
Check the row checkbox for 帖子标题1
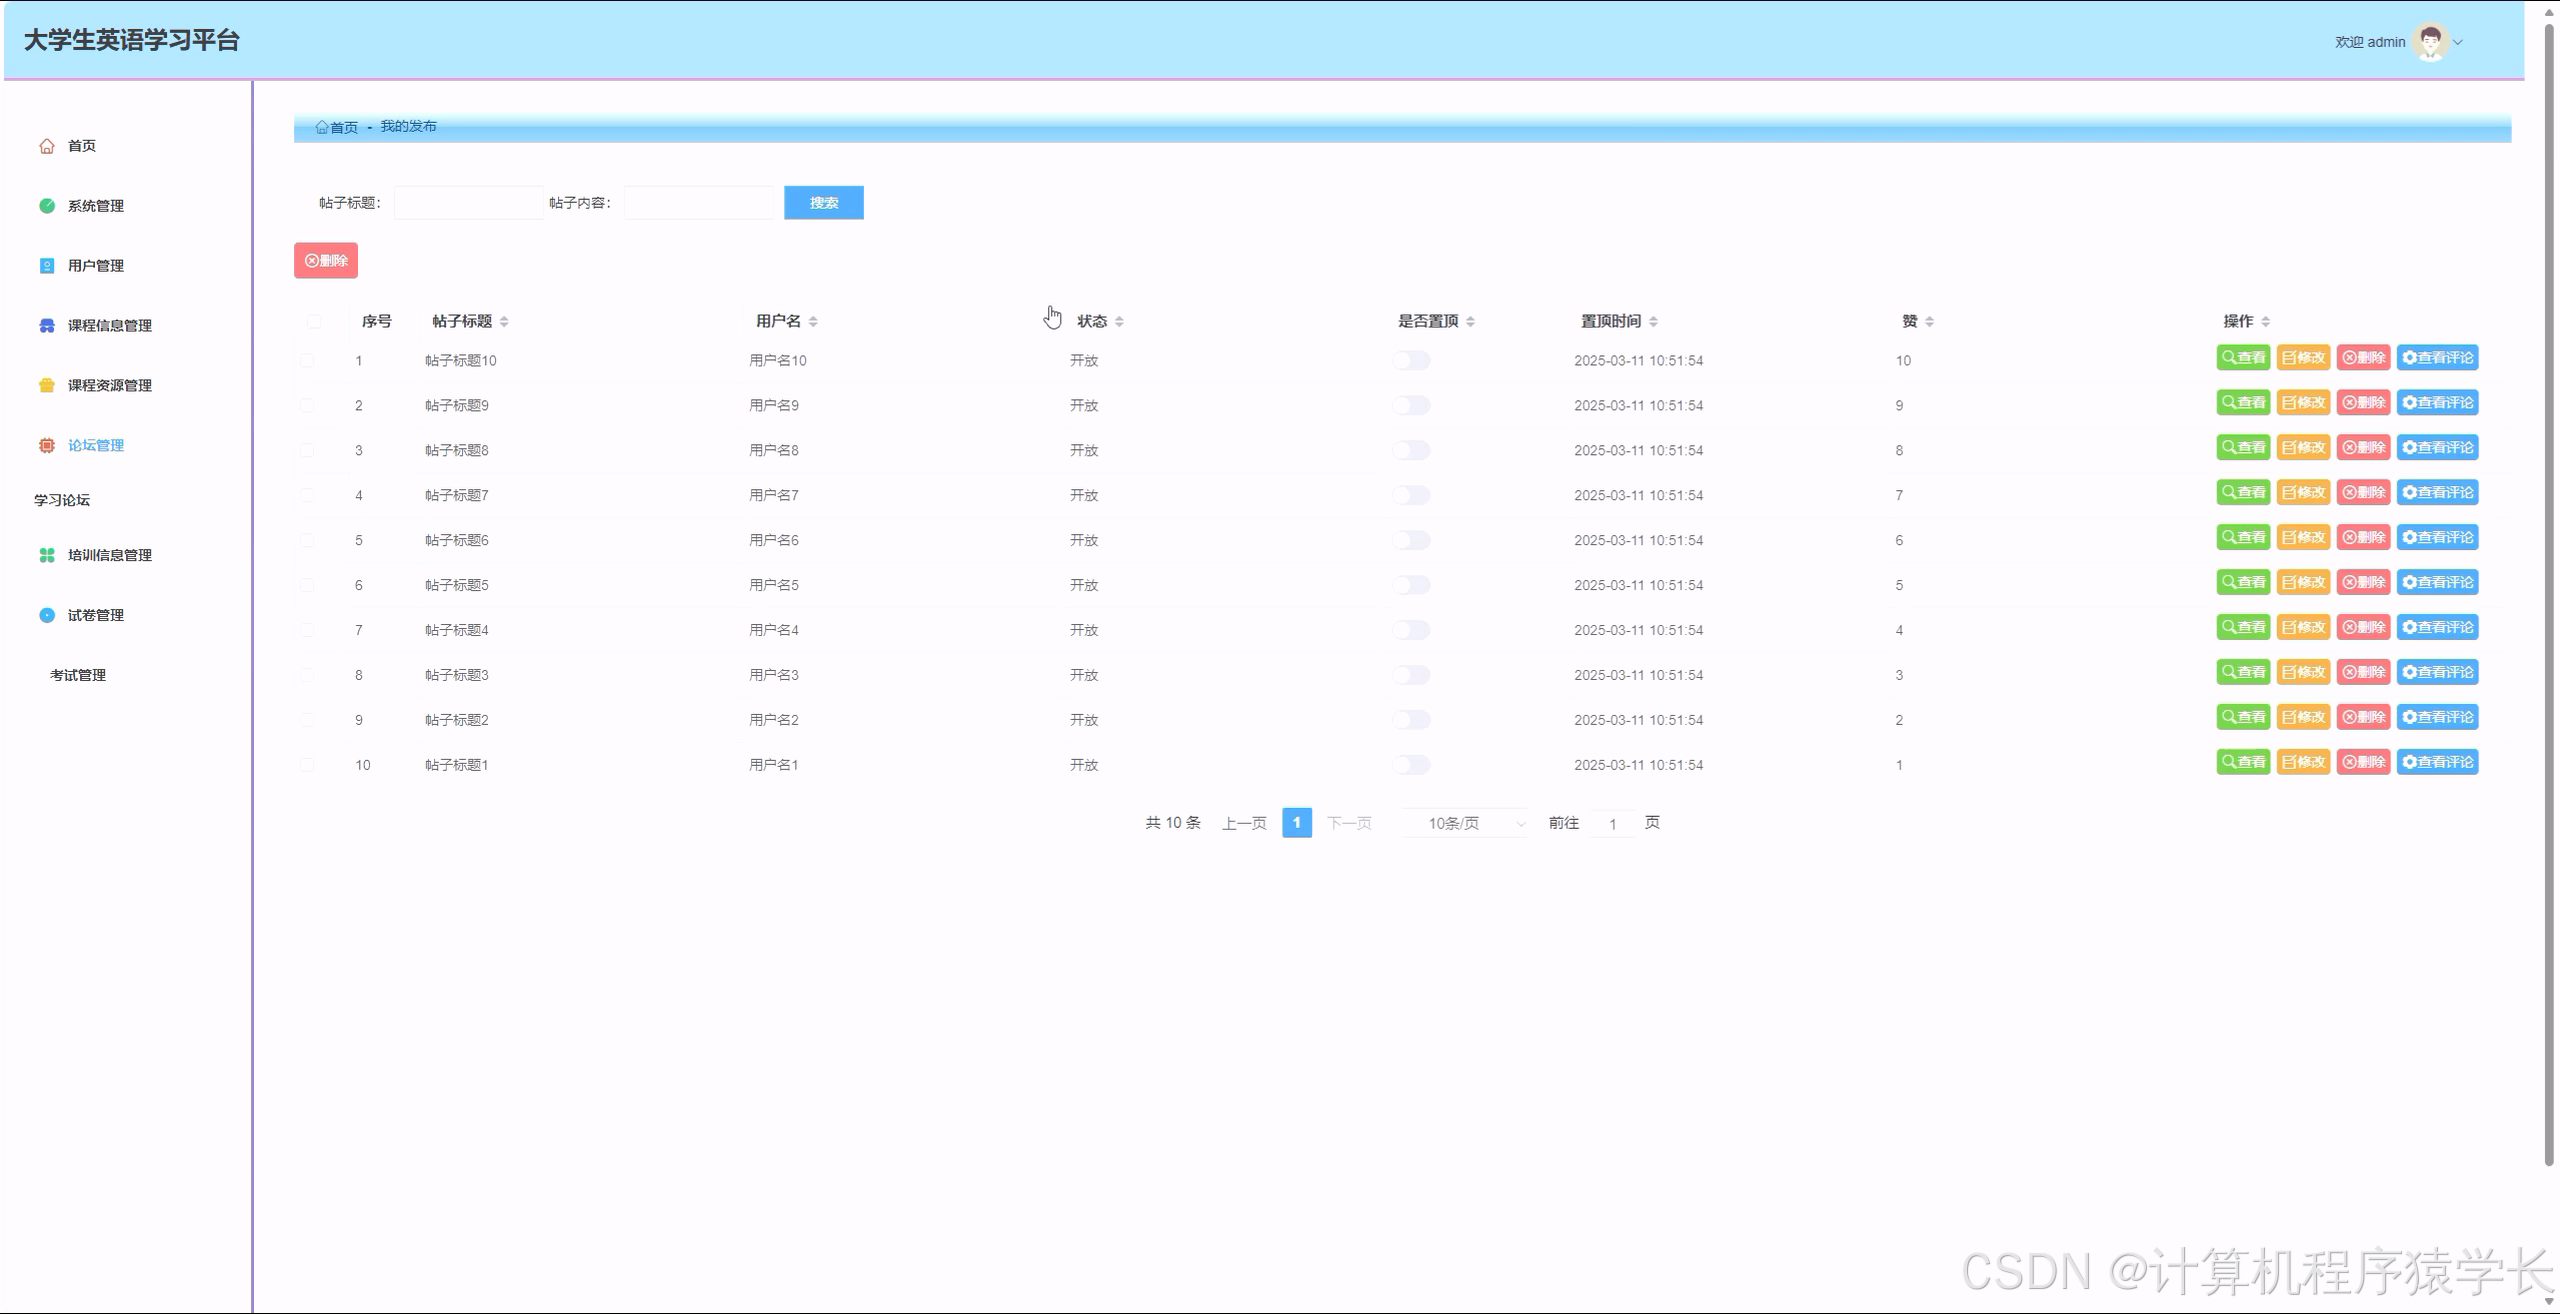(x=307, y=763)
